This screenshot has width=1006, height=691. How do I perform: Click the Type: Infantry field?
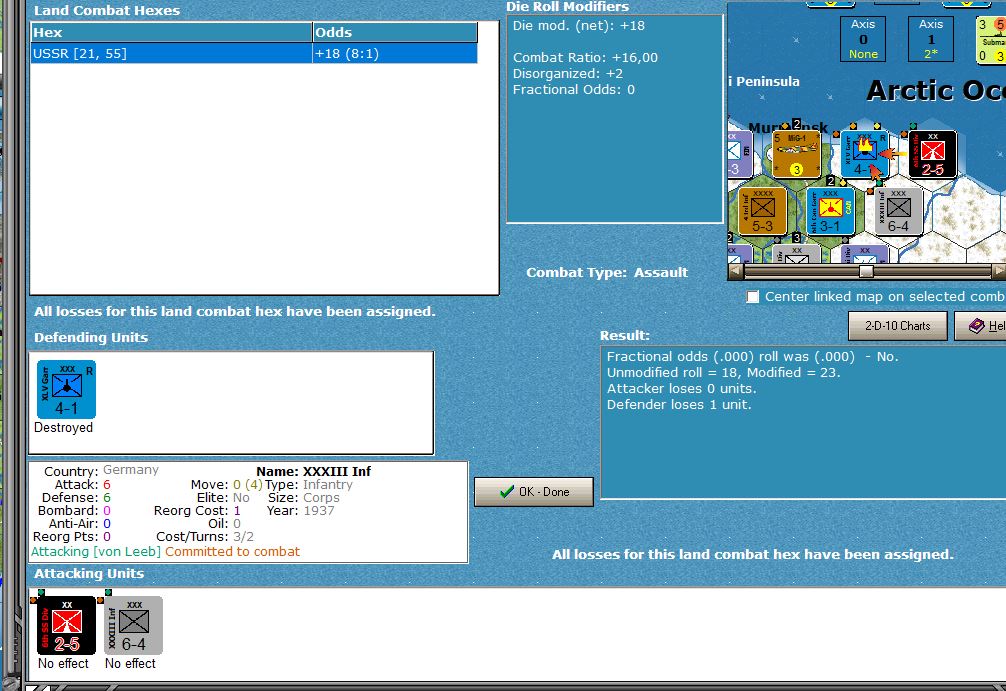point(309,485)
